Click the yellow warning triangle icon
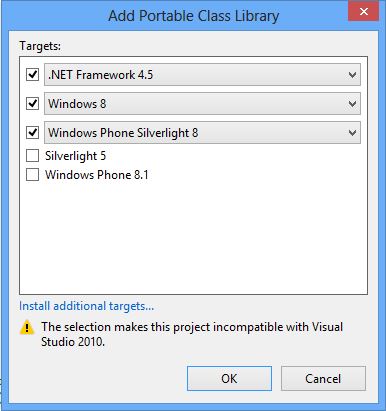This screenshot has height=411, width=386. pyautogui.click(x=27, y=327)
